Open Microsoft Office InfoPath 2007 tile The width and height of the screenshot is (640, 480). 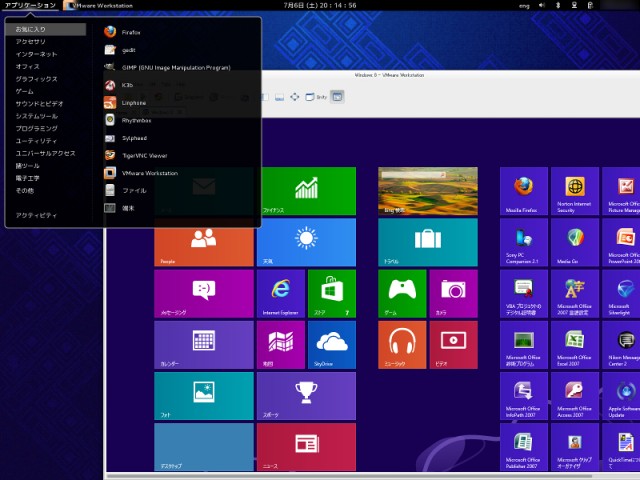tap(524, 396)
